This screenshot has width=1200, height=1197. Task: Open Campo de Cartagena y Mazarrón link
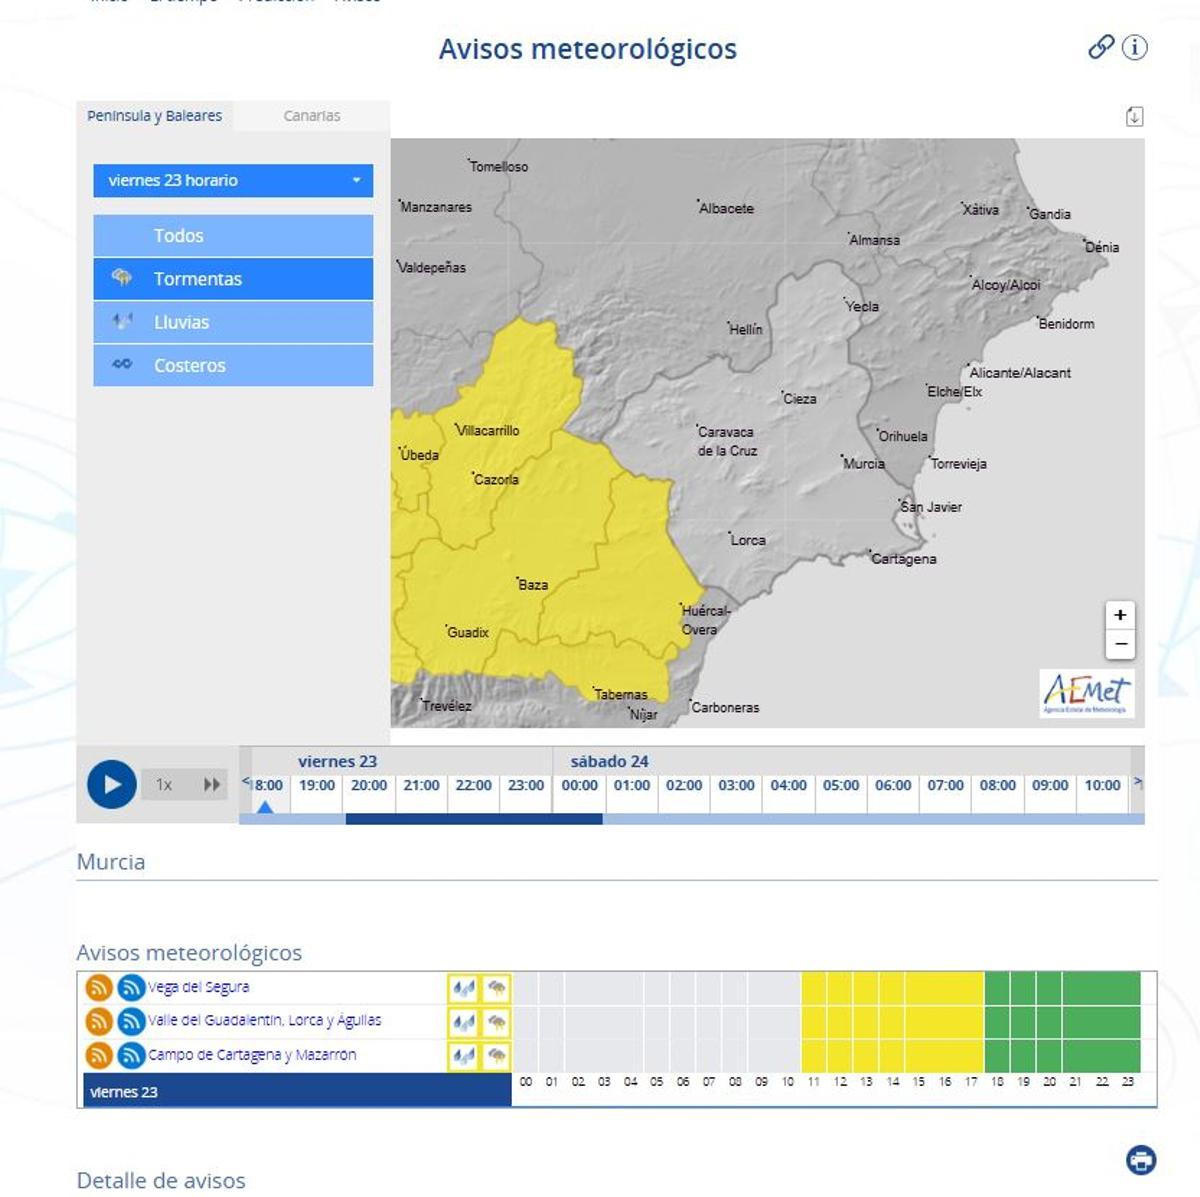(252, 1054)
